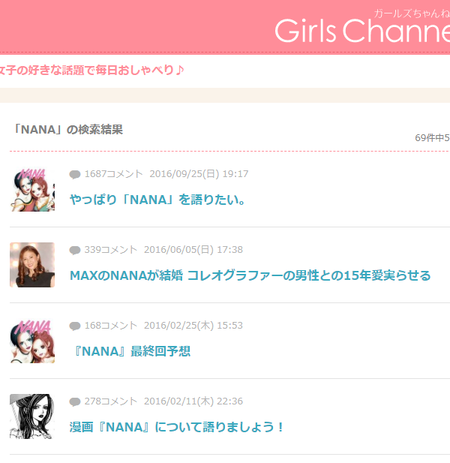Click comment bubble icon beside 168コメント
The height and width of the screenshot is (463, 450).
tap(75, 326)
